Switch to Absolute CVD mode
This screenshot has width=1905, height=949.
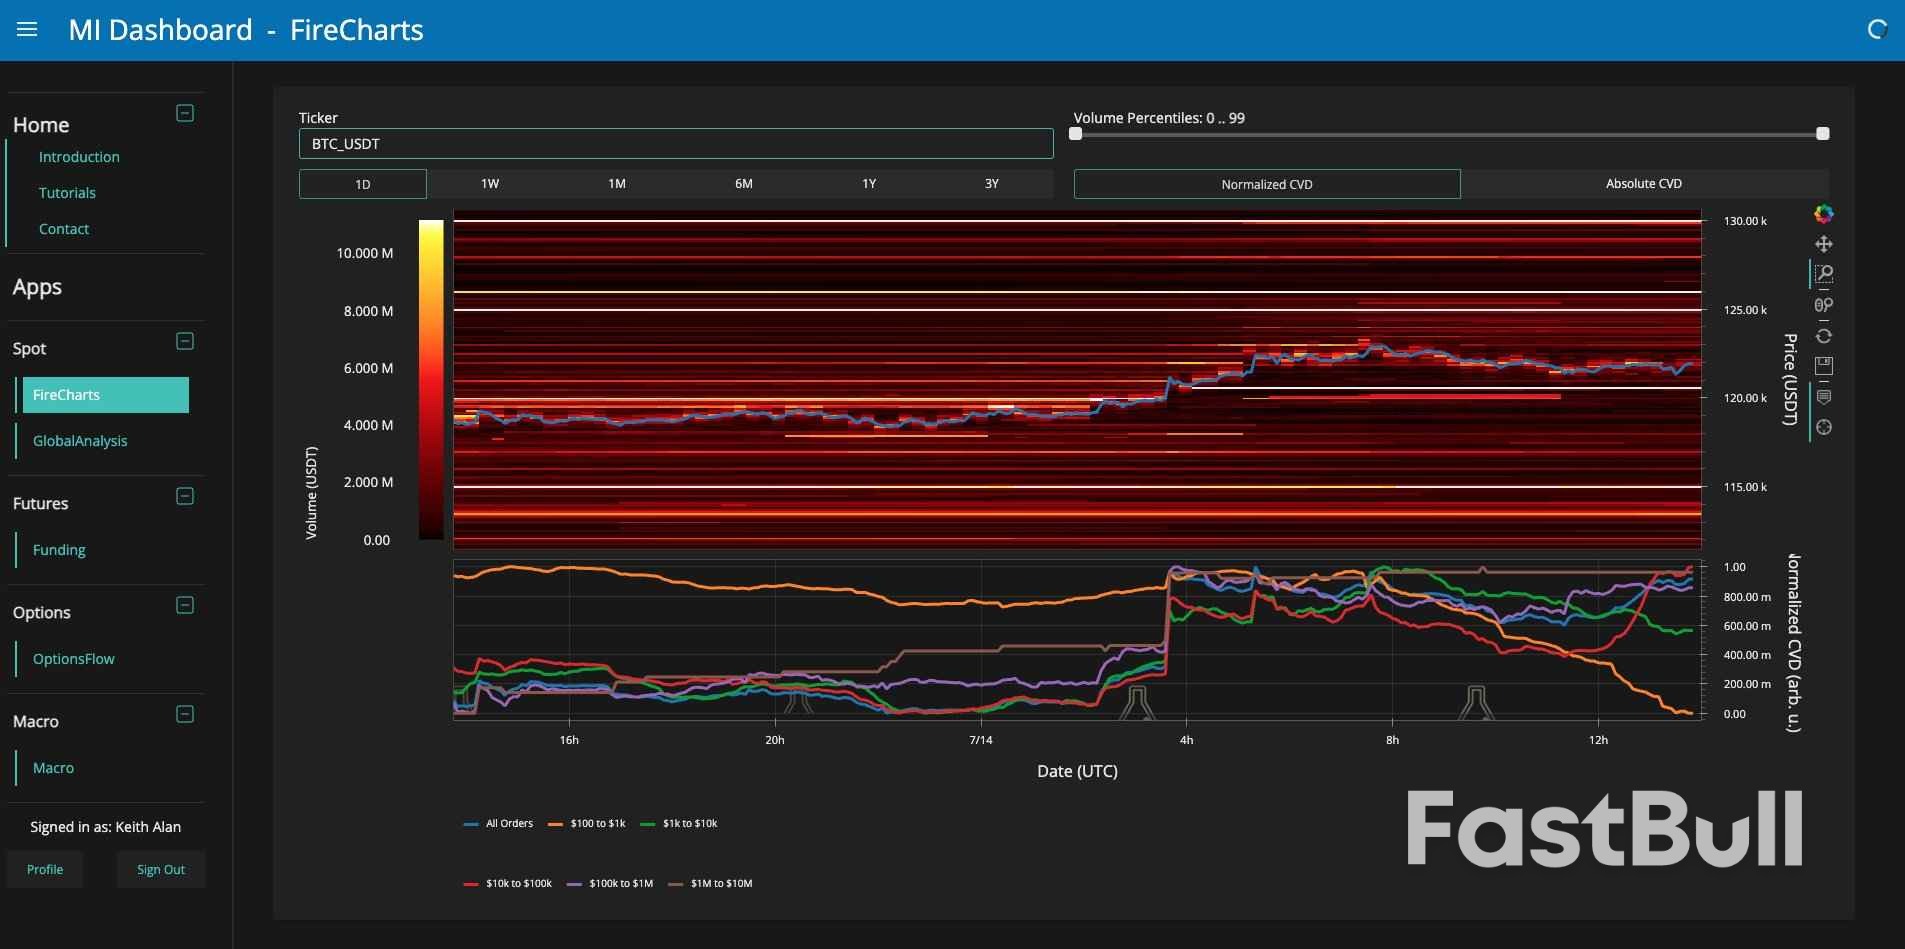pyautogui.click(x=1643, y=184)
